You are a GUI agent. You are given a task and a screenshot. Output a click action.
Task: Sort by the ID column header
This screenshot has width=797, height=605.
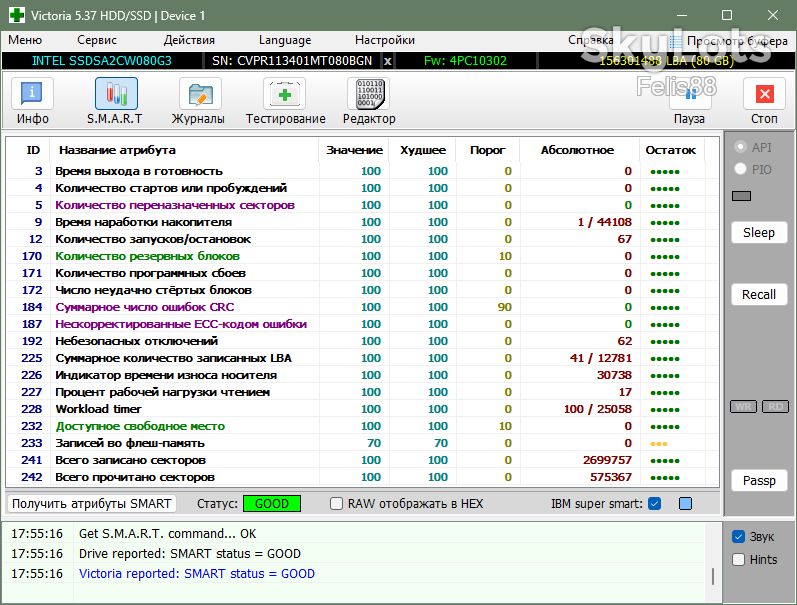pyautogui.click(x=33, y=150)
